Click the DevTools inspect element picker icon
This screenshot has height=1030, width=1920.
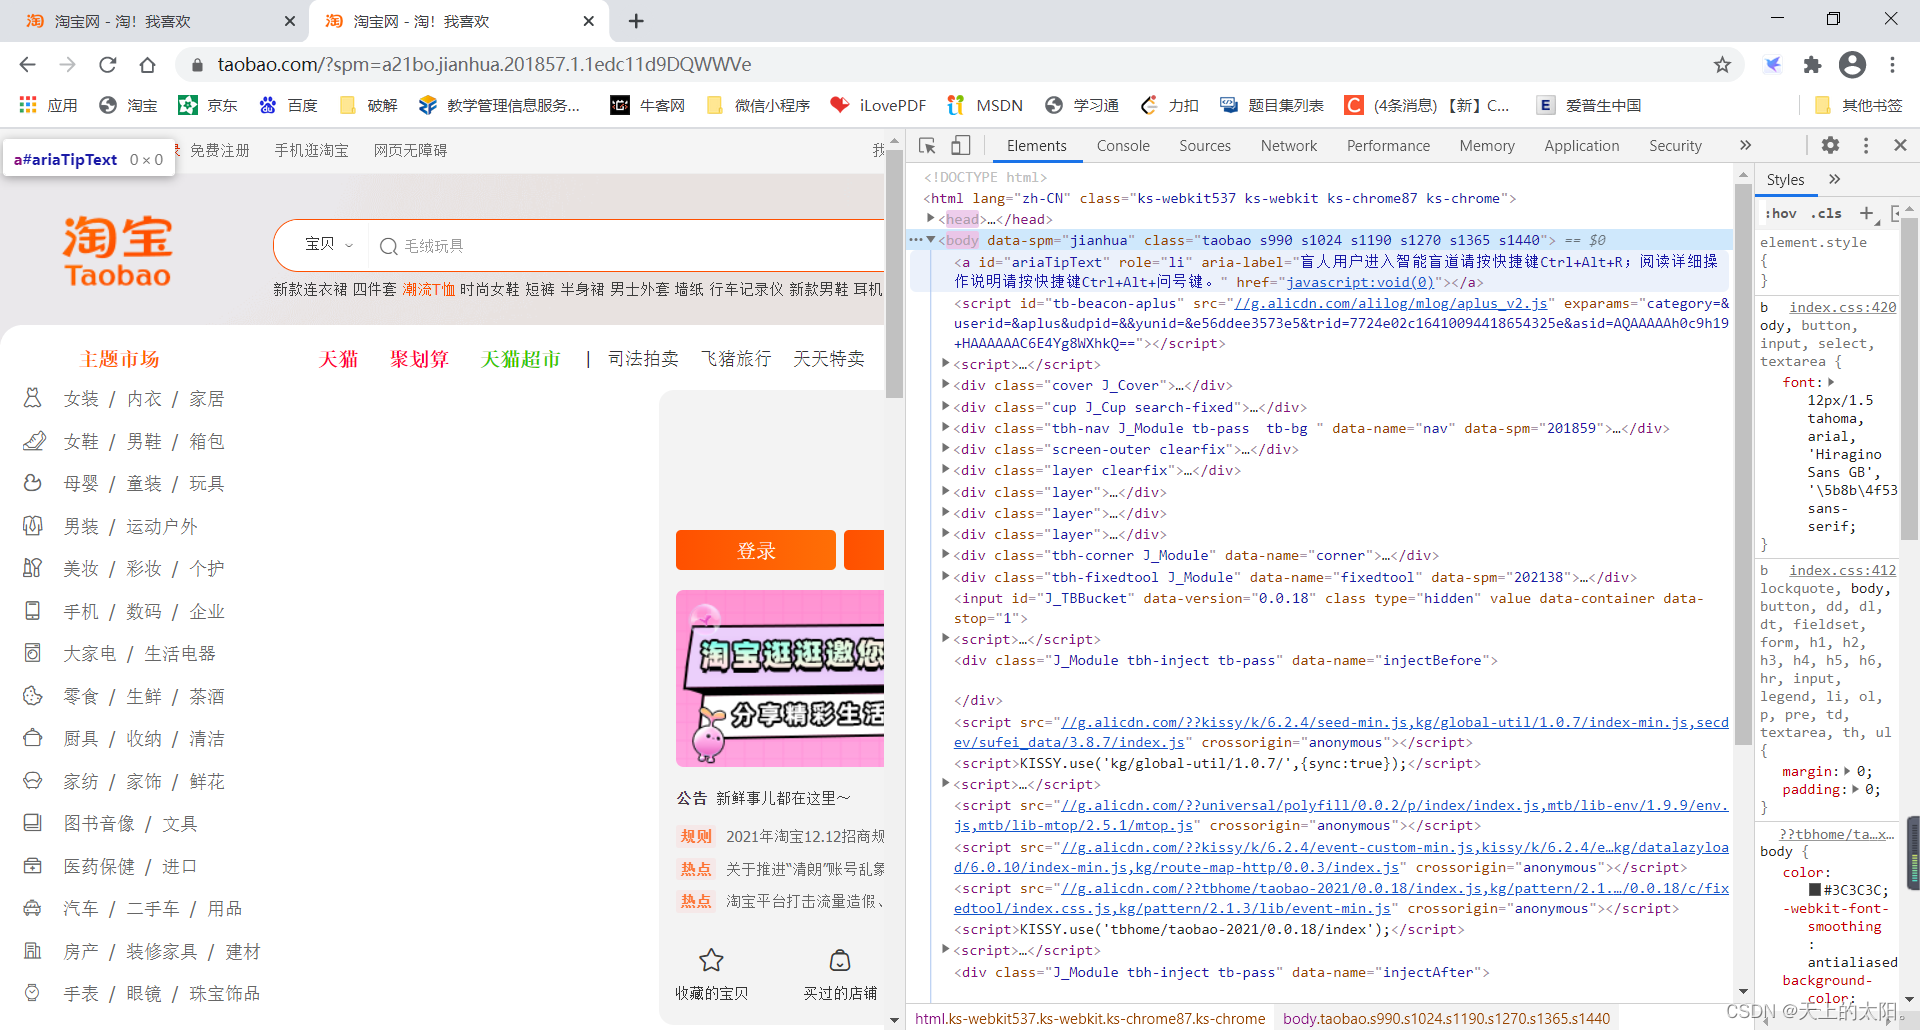[927, 146]
